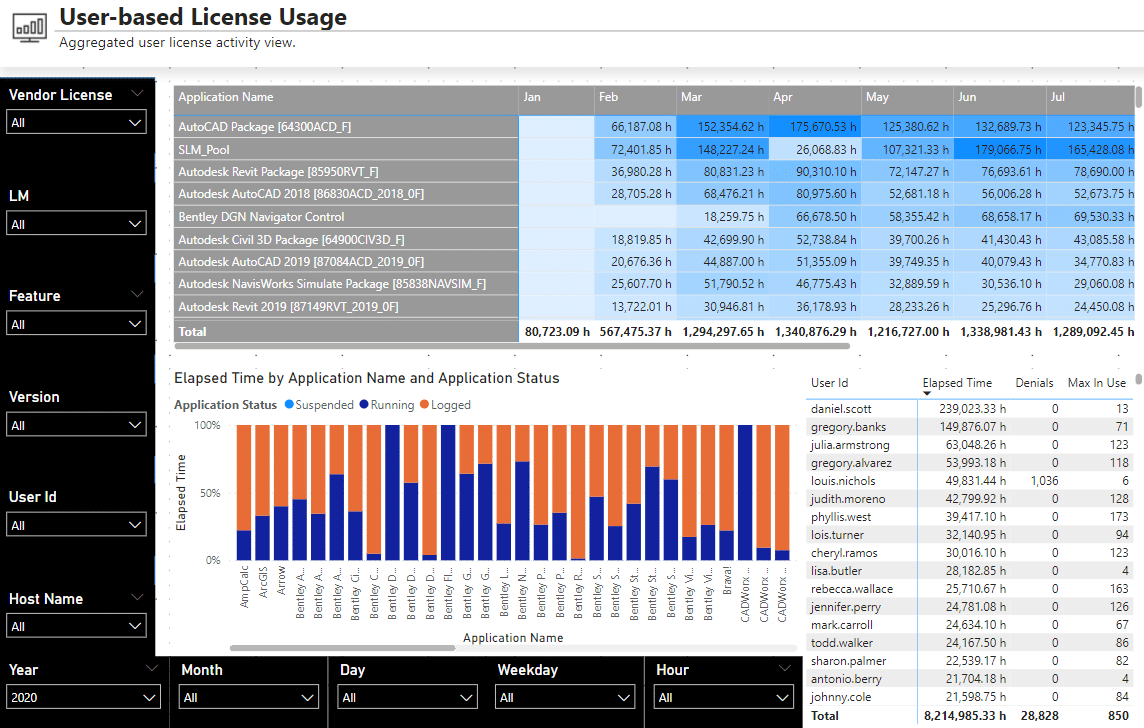The height and width of the screenshot is (728, 1144).
Task: Select the Logged legend entry
Action: pos(445,405)
